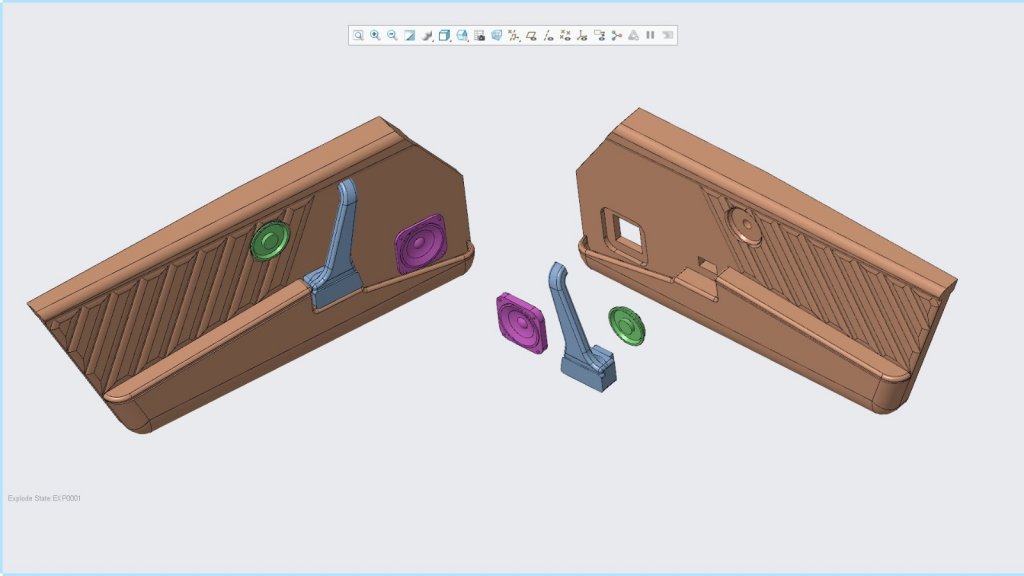Screen dimensions: 1024x576
Task: Repaint the graphics window
Action: (410, 35)
